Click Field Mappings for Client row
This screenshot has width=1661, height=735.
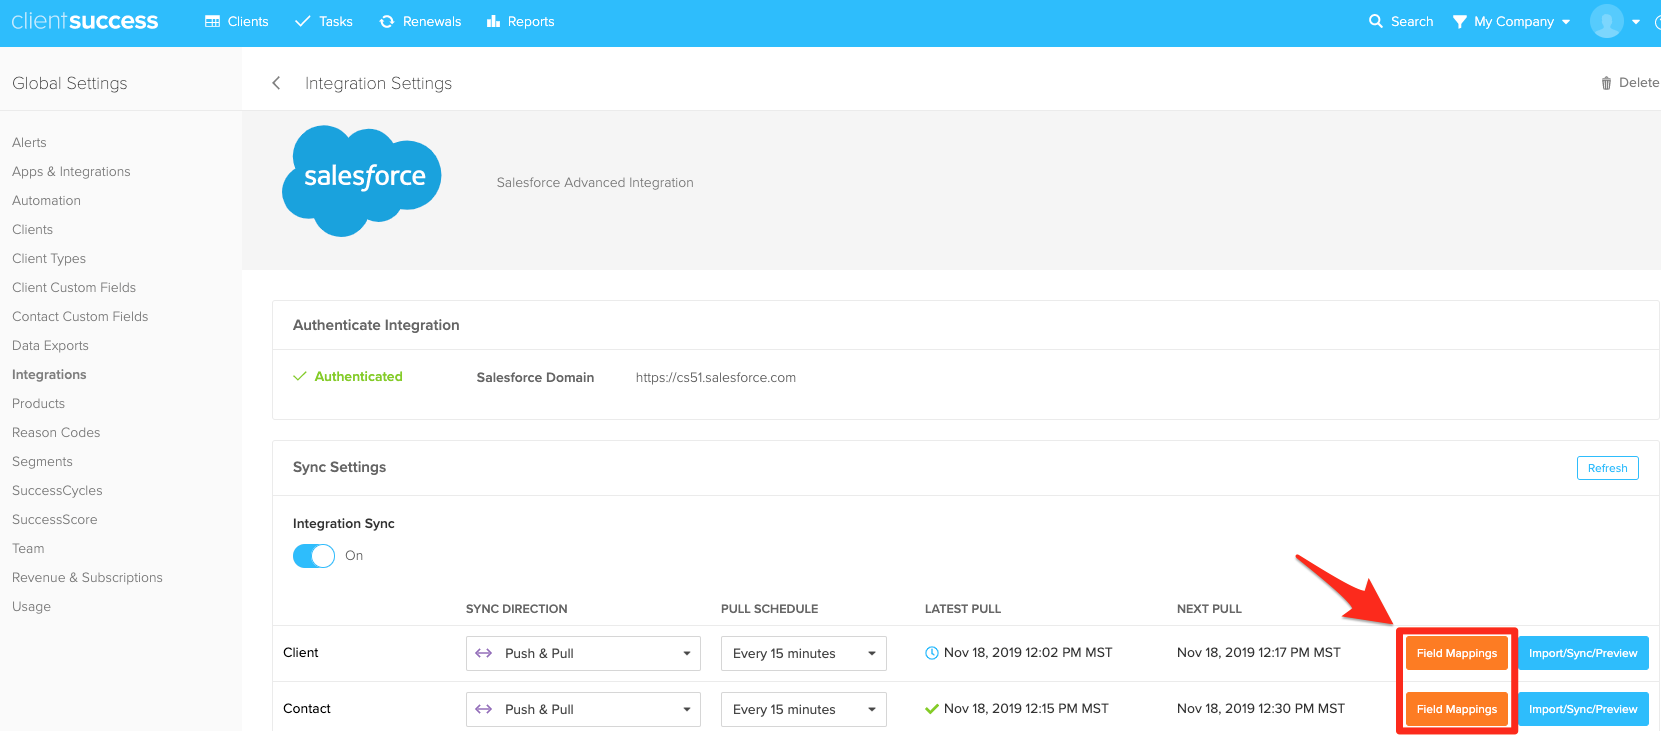click(1457, 653)
